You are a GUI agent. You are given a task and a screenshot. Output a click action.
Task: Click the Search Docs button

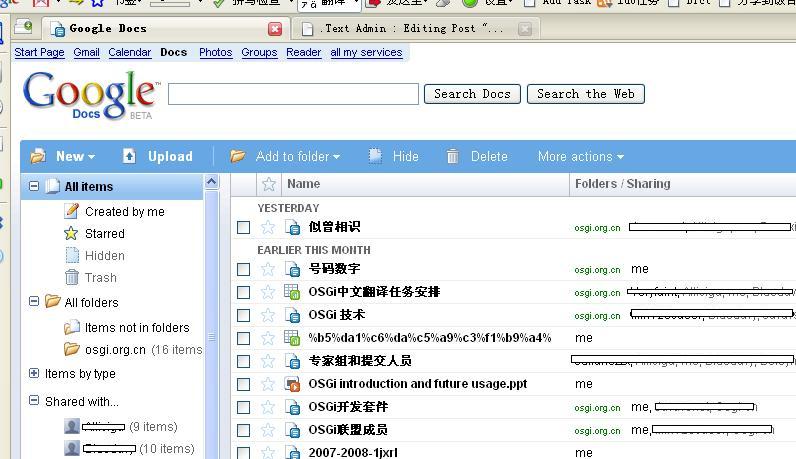472,94
